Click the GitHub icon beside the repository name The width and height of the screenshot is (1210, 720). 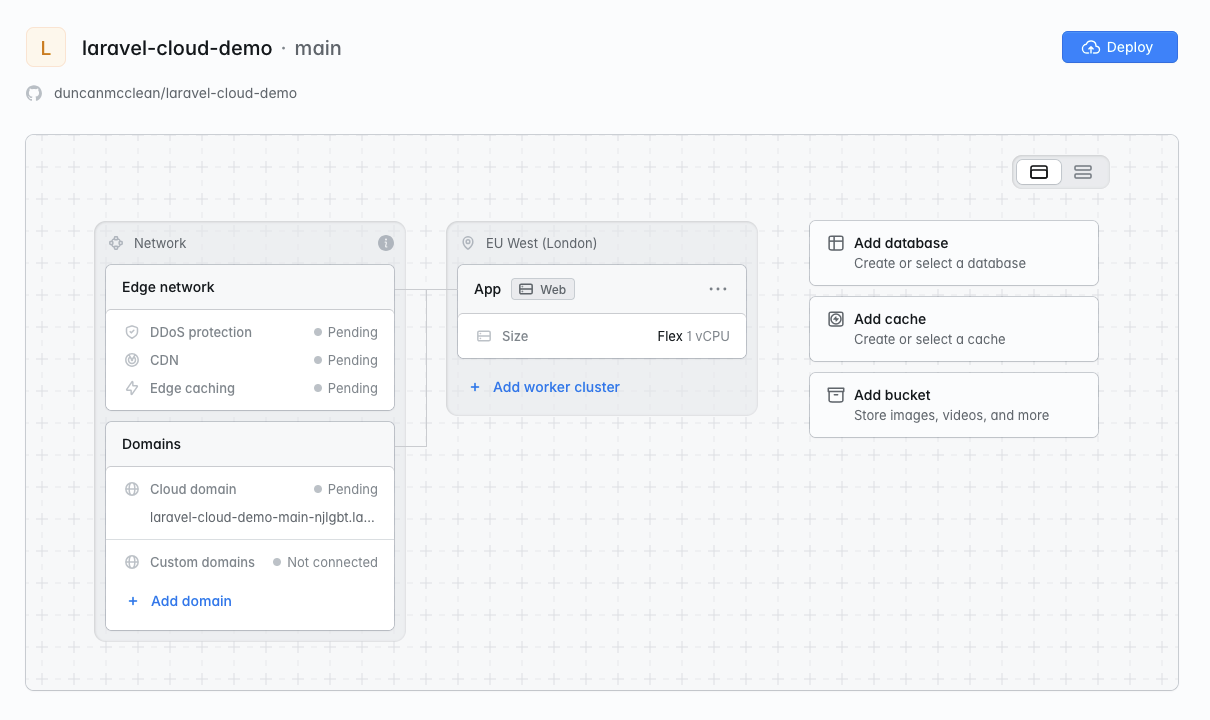pyautogui.click(x=33, y=93)
